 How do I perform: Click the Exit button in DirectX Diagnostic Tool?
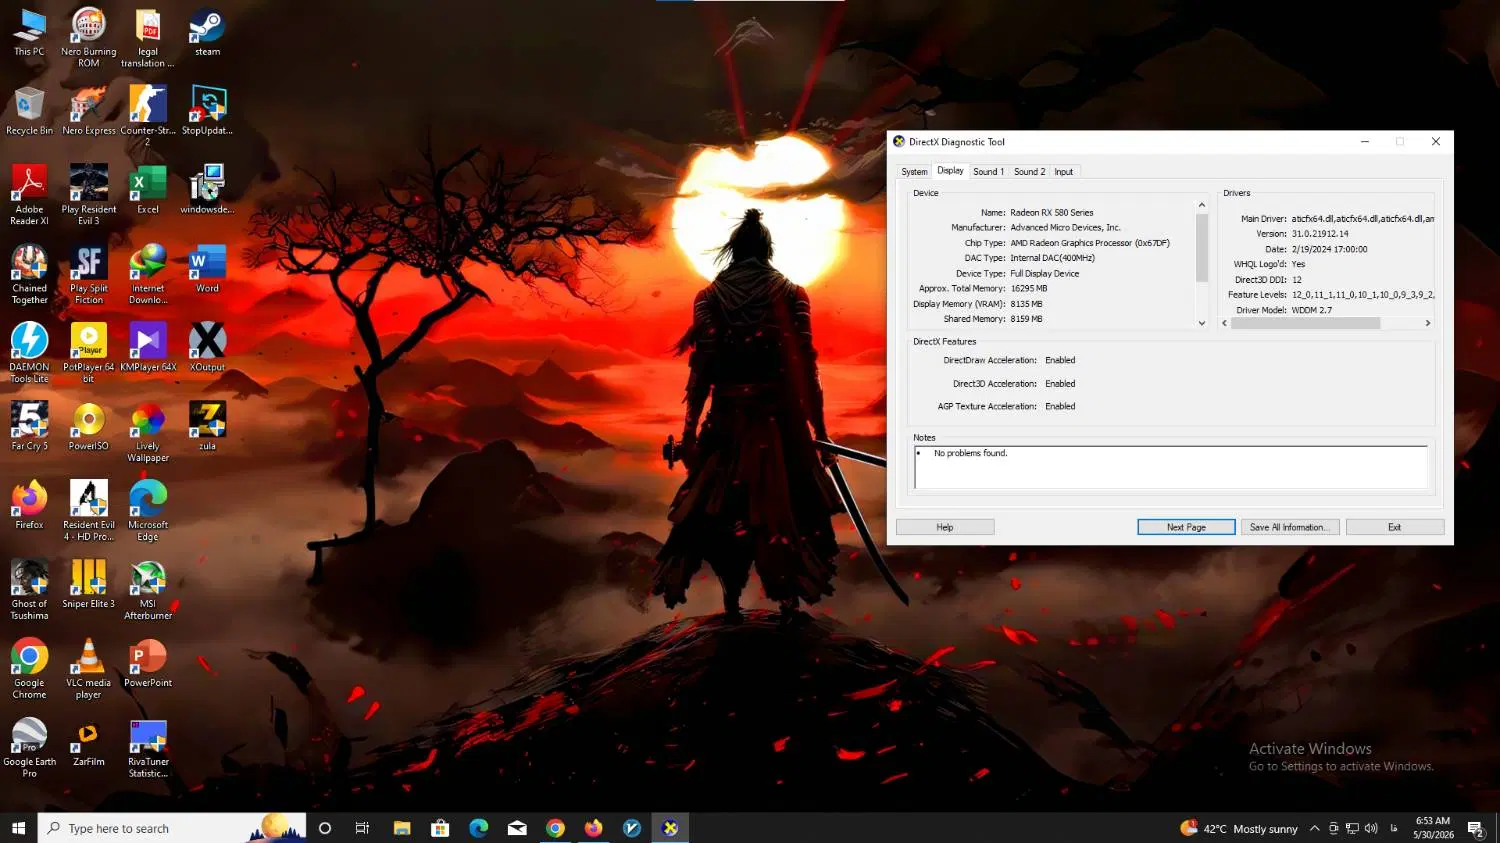[1395, 527]
